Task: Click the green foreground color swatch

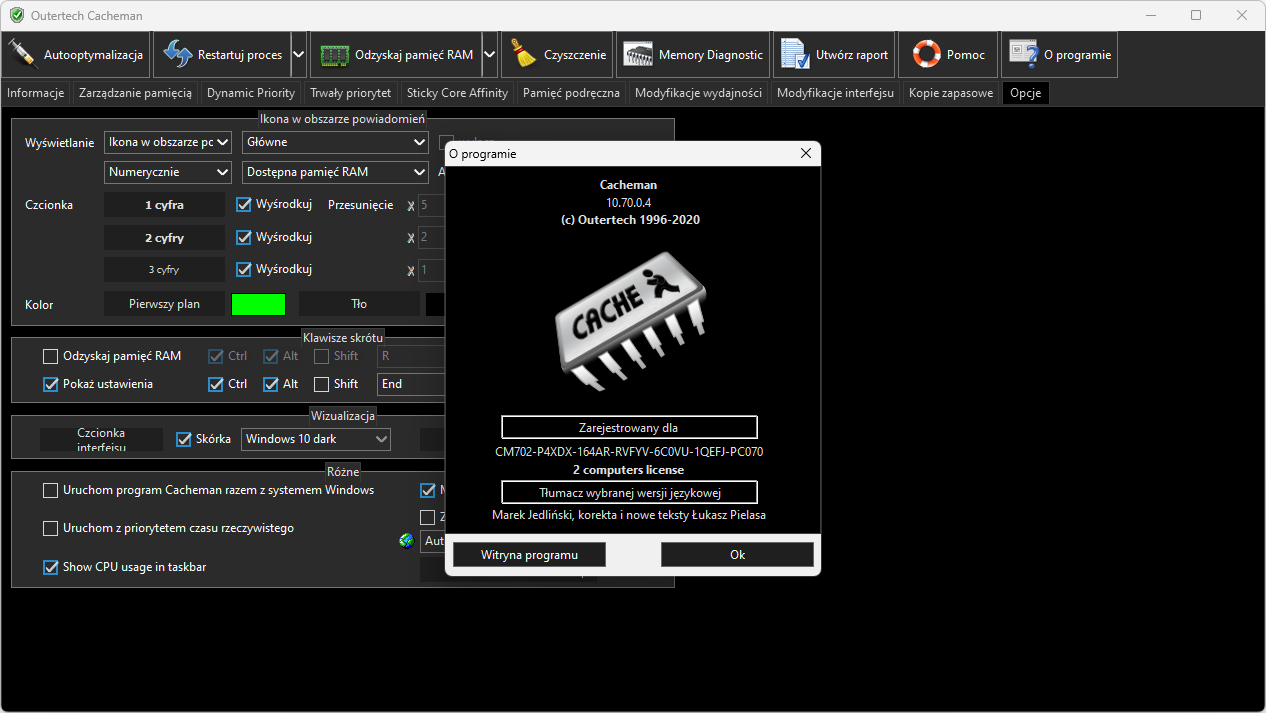Action: click(x=258, y=304)
